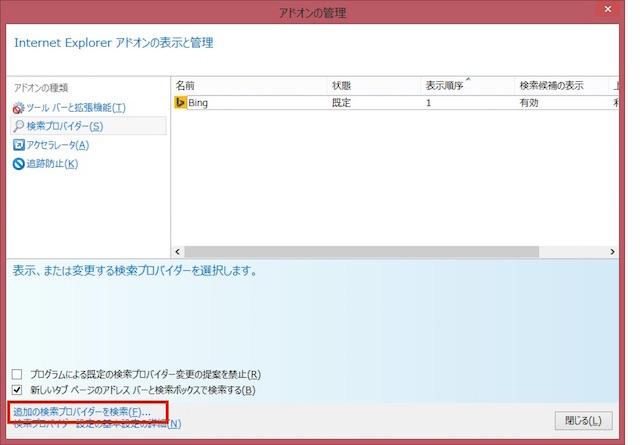Open ツール バーと拡張機能(T) category
The height and width of the screenshot is (445, 640).
pyautogui.click(x=76, y=108)
